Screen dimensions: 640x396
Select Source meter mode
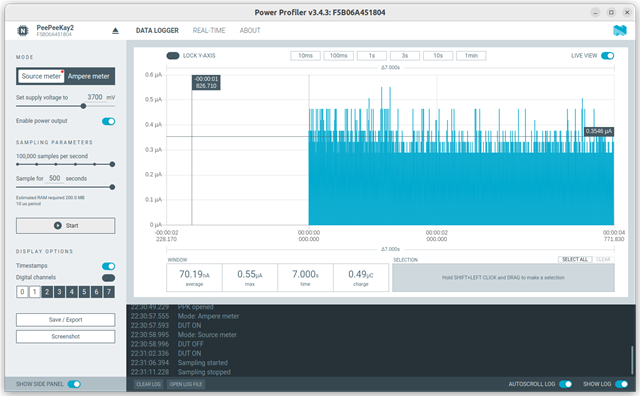pos(41,76)
